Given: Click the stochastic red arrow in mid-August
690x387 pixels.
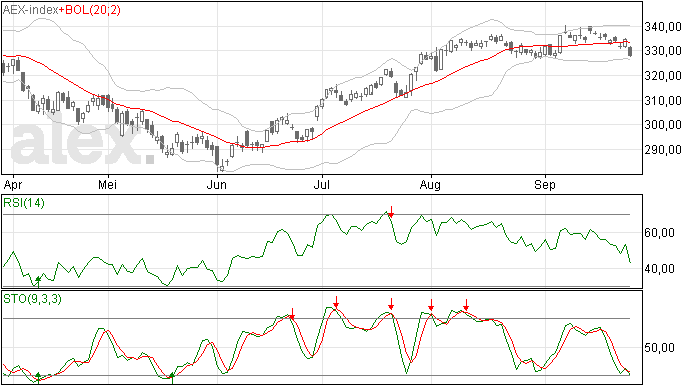Looking at the screenshot, I should [x=466, y=305].
